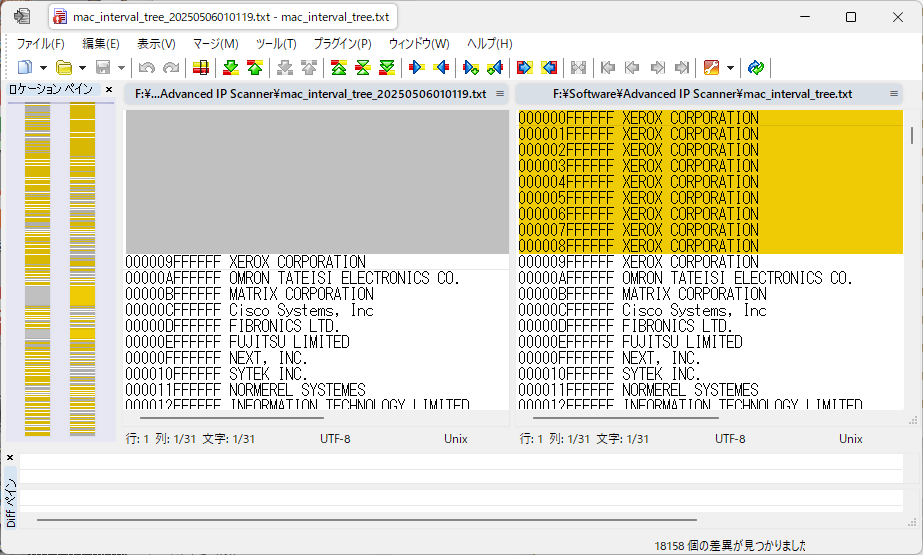Viewport: 923px width, 555px height.
Task: Click the grey Last File arrow icon
Action: (682, 68)
